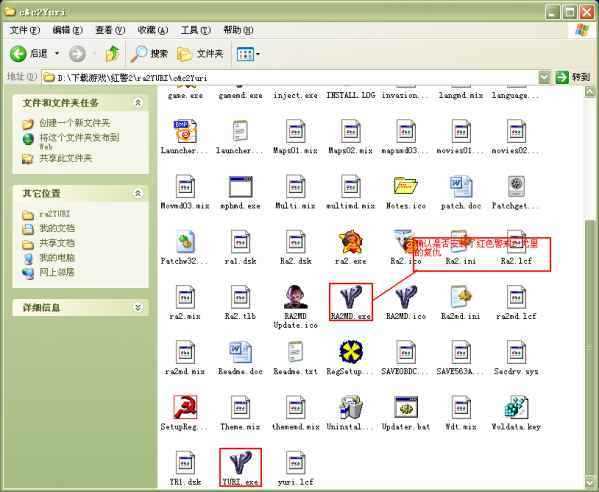Click the vertical scrollbar down arrow
Screen dimensions: 599x492
click(x=590, y=482)
